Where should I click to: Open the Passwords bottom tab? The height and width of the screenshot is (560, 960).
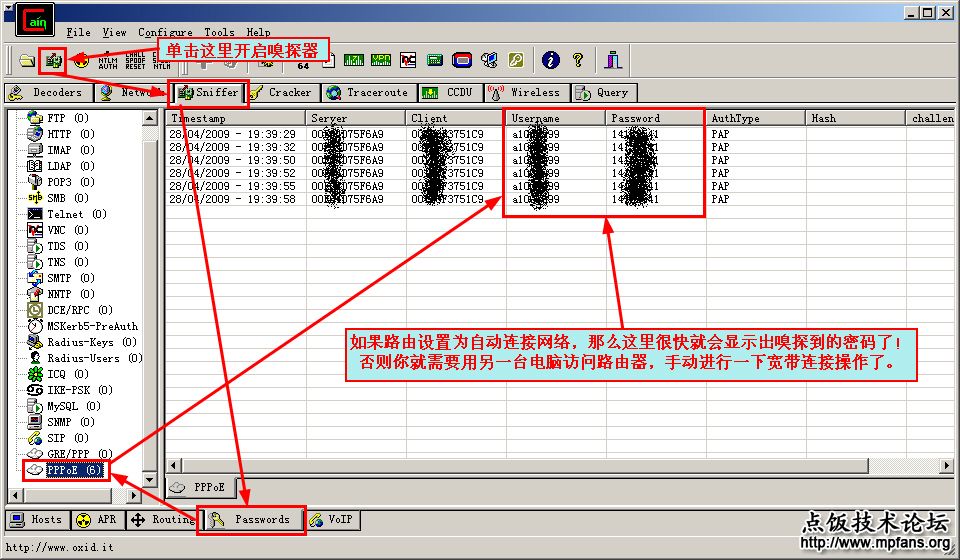[x=252, y=520]
